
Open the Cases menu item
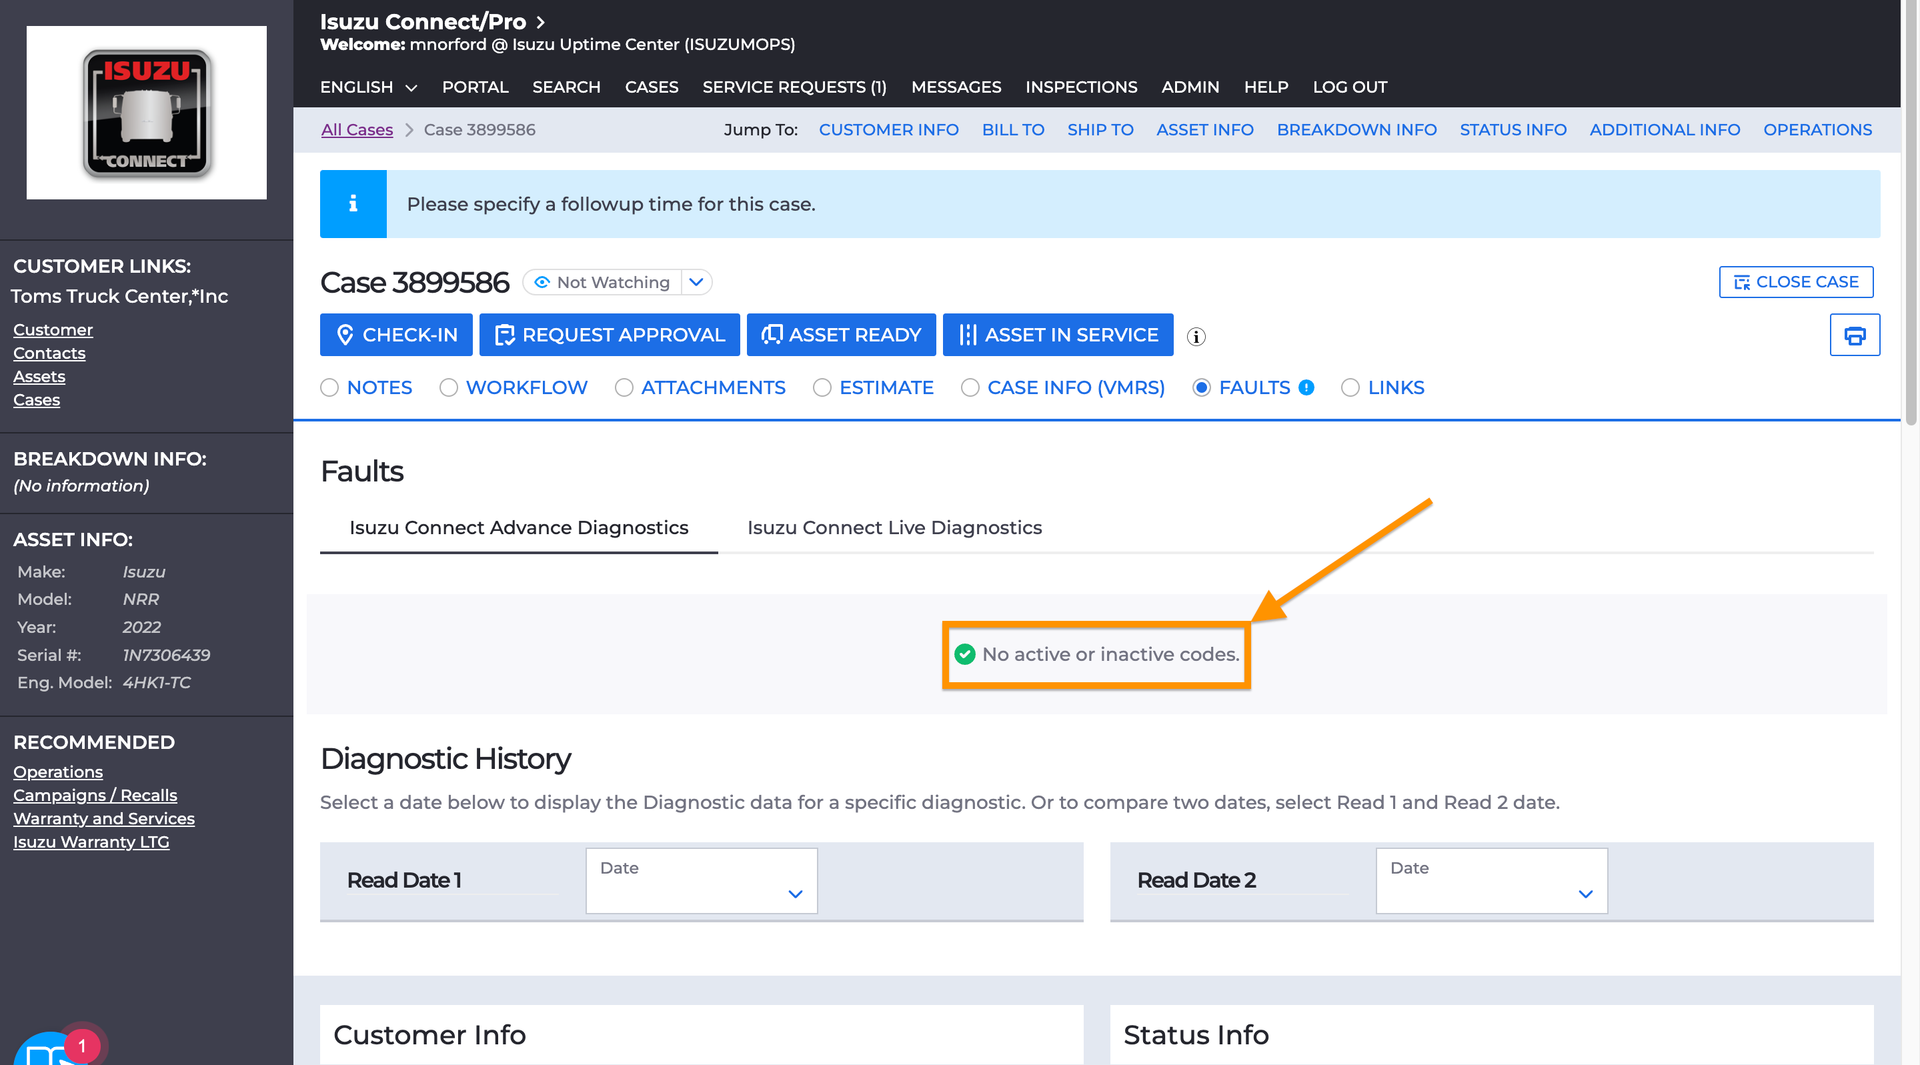click(651, 87)
